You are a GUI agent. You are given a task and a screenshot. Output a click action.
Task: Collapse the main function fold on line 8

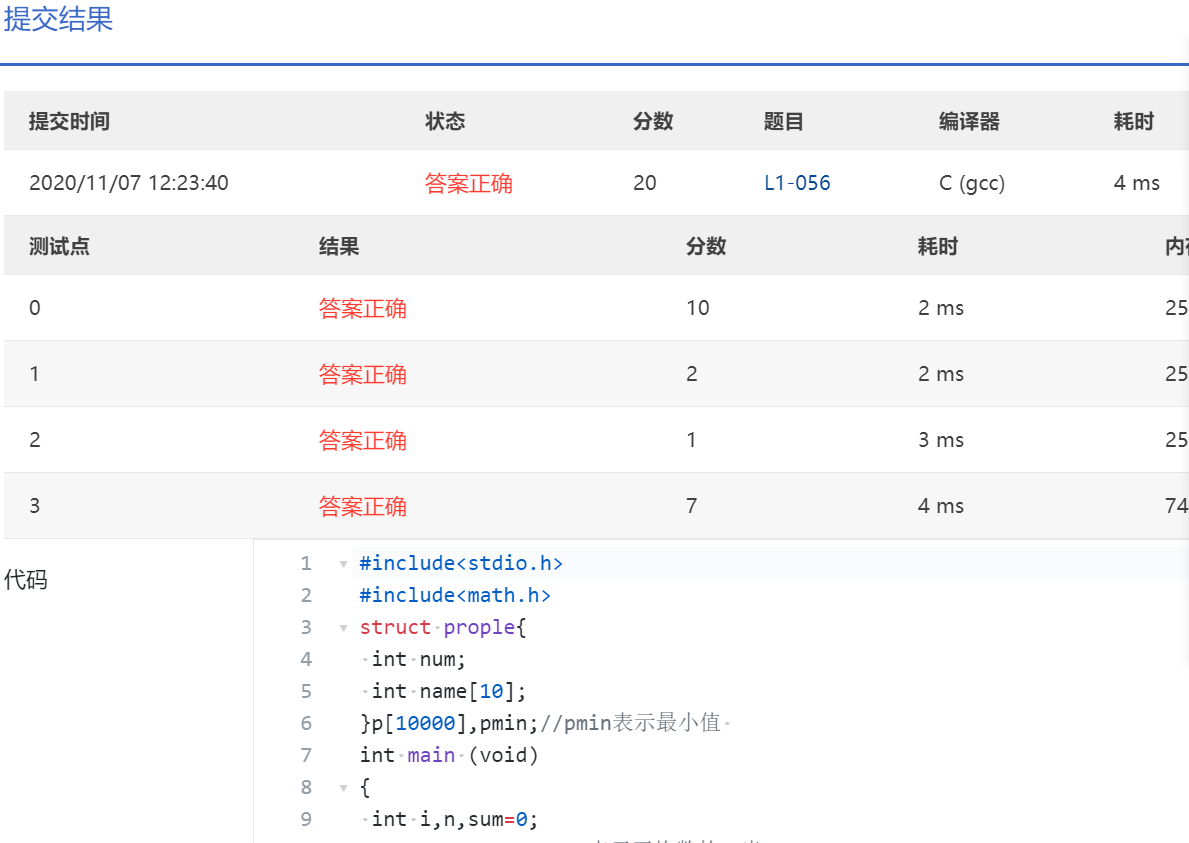343,788
